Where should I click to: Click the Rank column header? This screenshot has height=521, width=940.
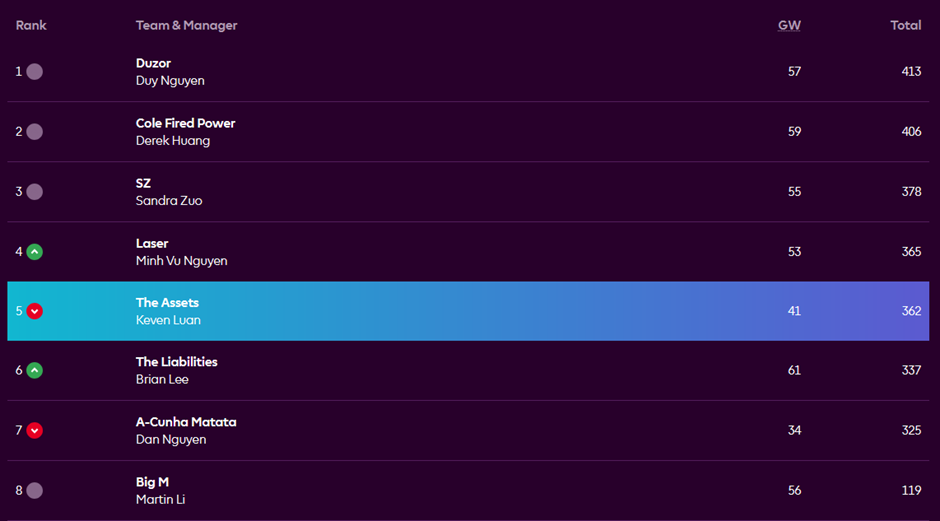(31, 25)
